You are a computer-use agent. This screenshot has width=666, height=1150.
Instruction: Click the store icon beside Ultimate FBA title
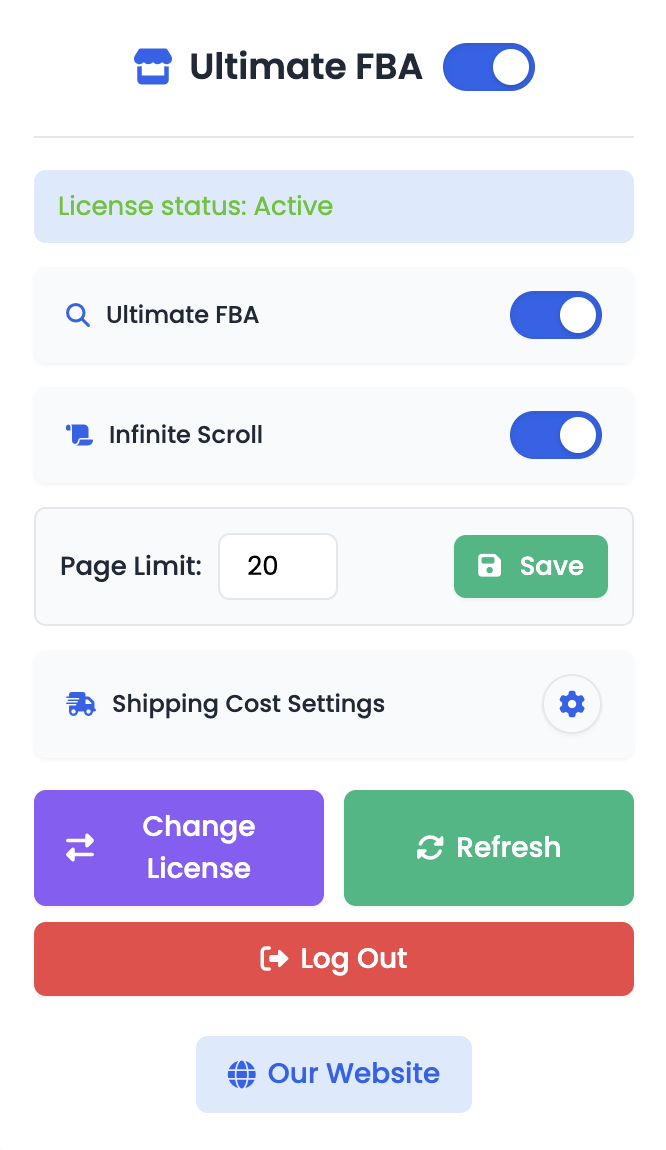tap(153, 67)
